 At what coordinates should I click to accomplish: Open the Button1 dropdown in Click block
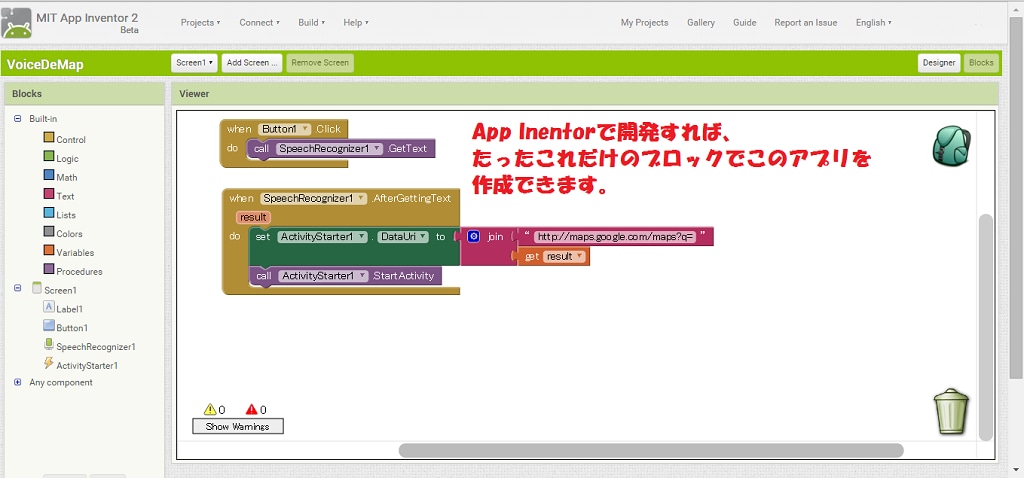point(285,129)
